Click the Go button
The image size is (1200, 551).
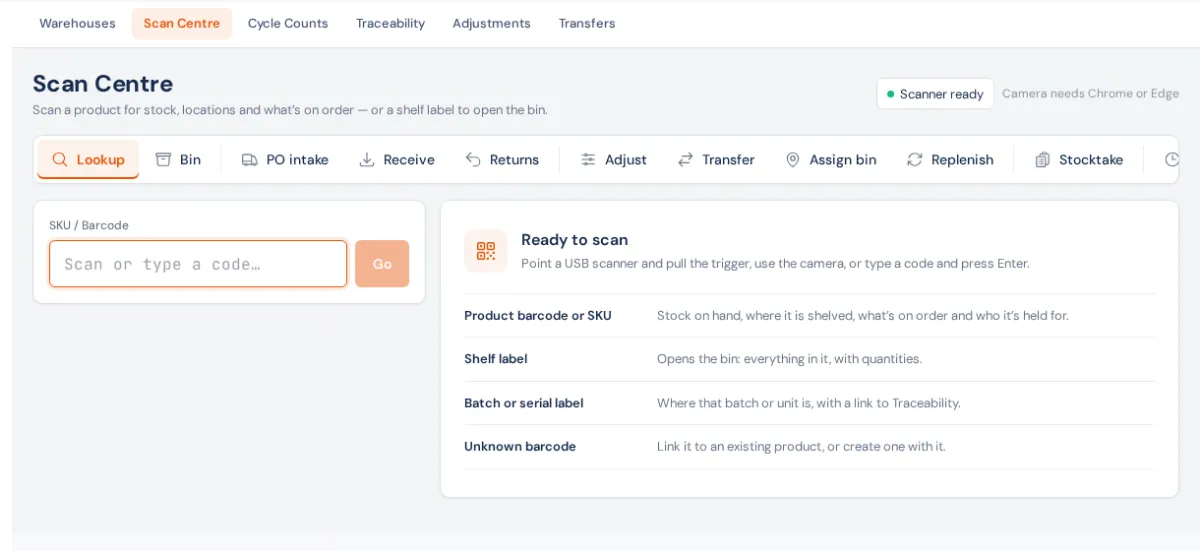(x=382, y=264)
